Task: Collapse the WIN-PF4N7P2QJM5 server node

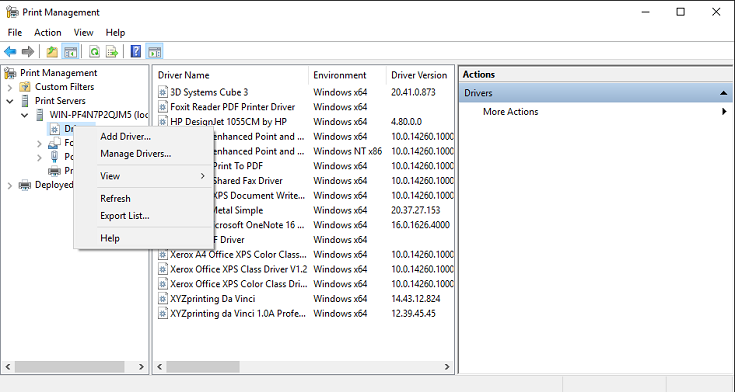Action: [25, 115]
